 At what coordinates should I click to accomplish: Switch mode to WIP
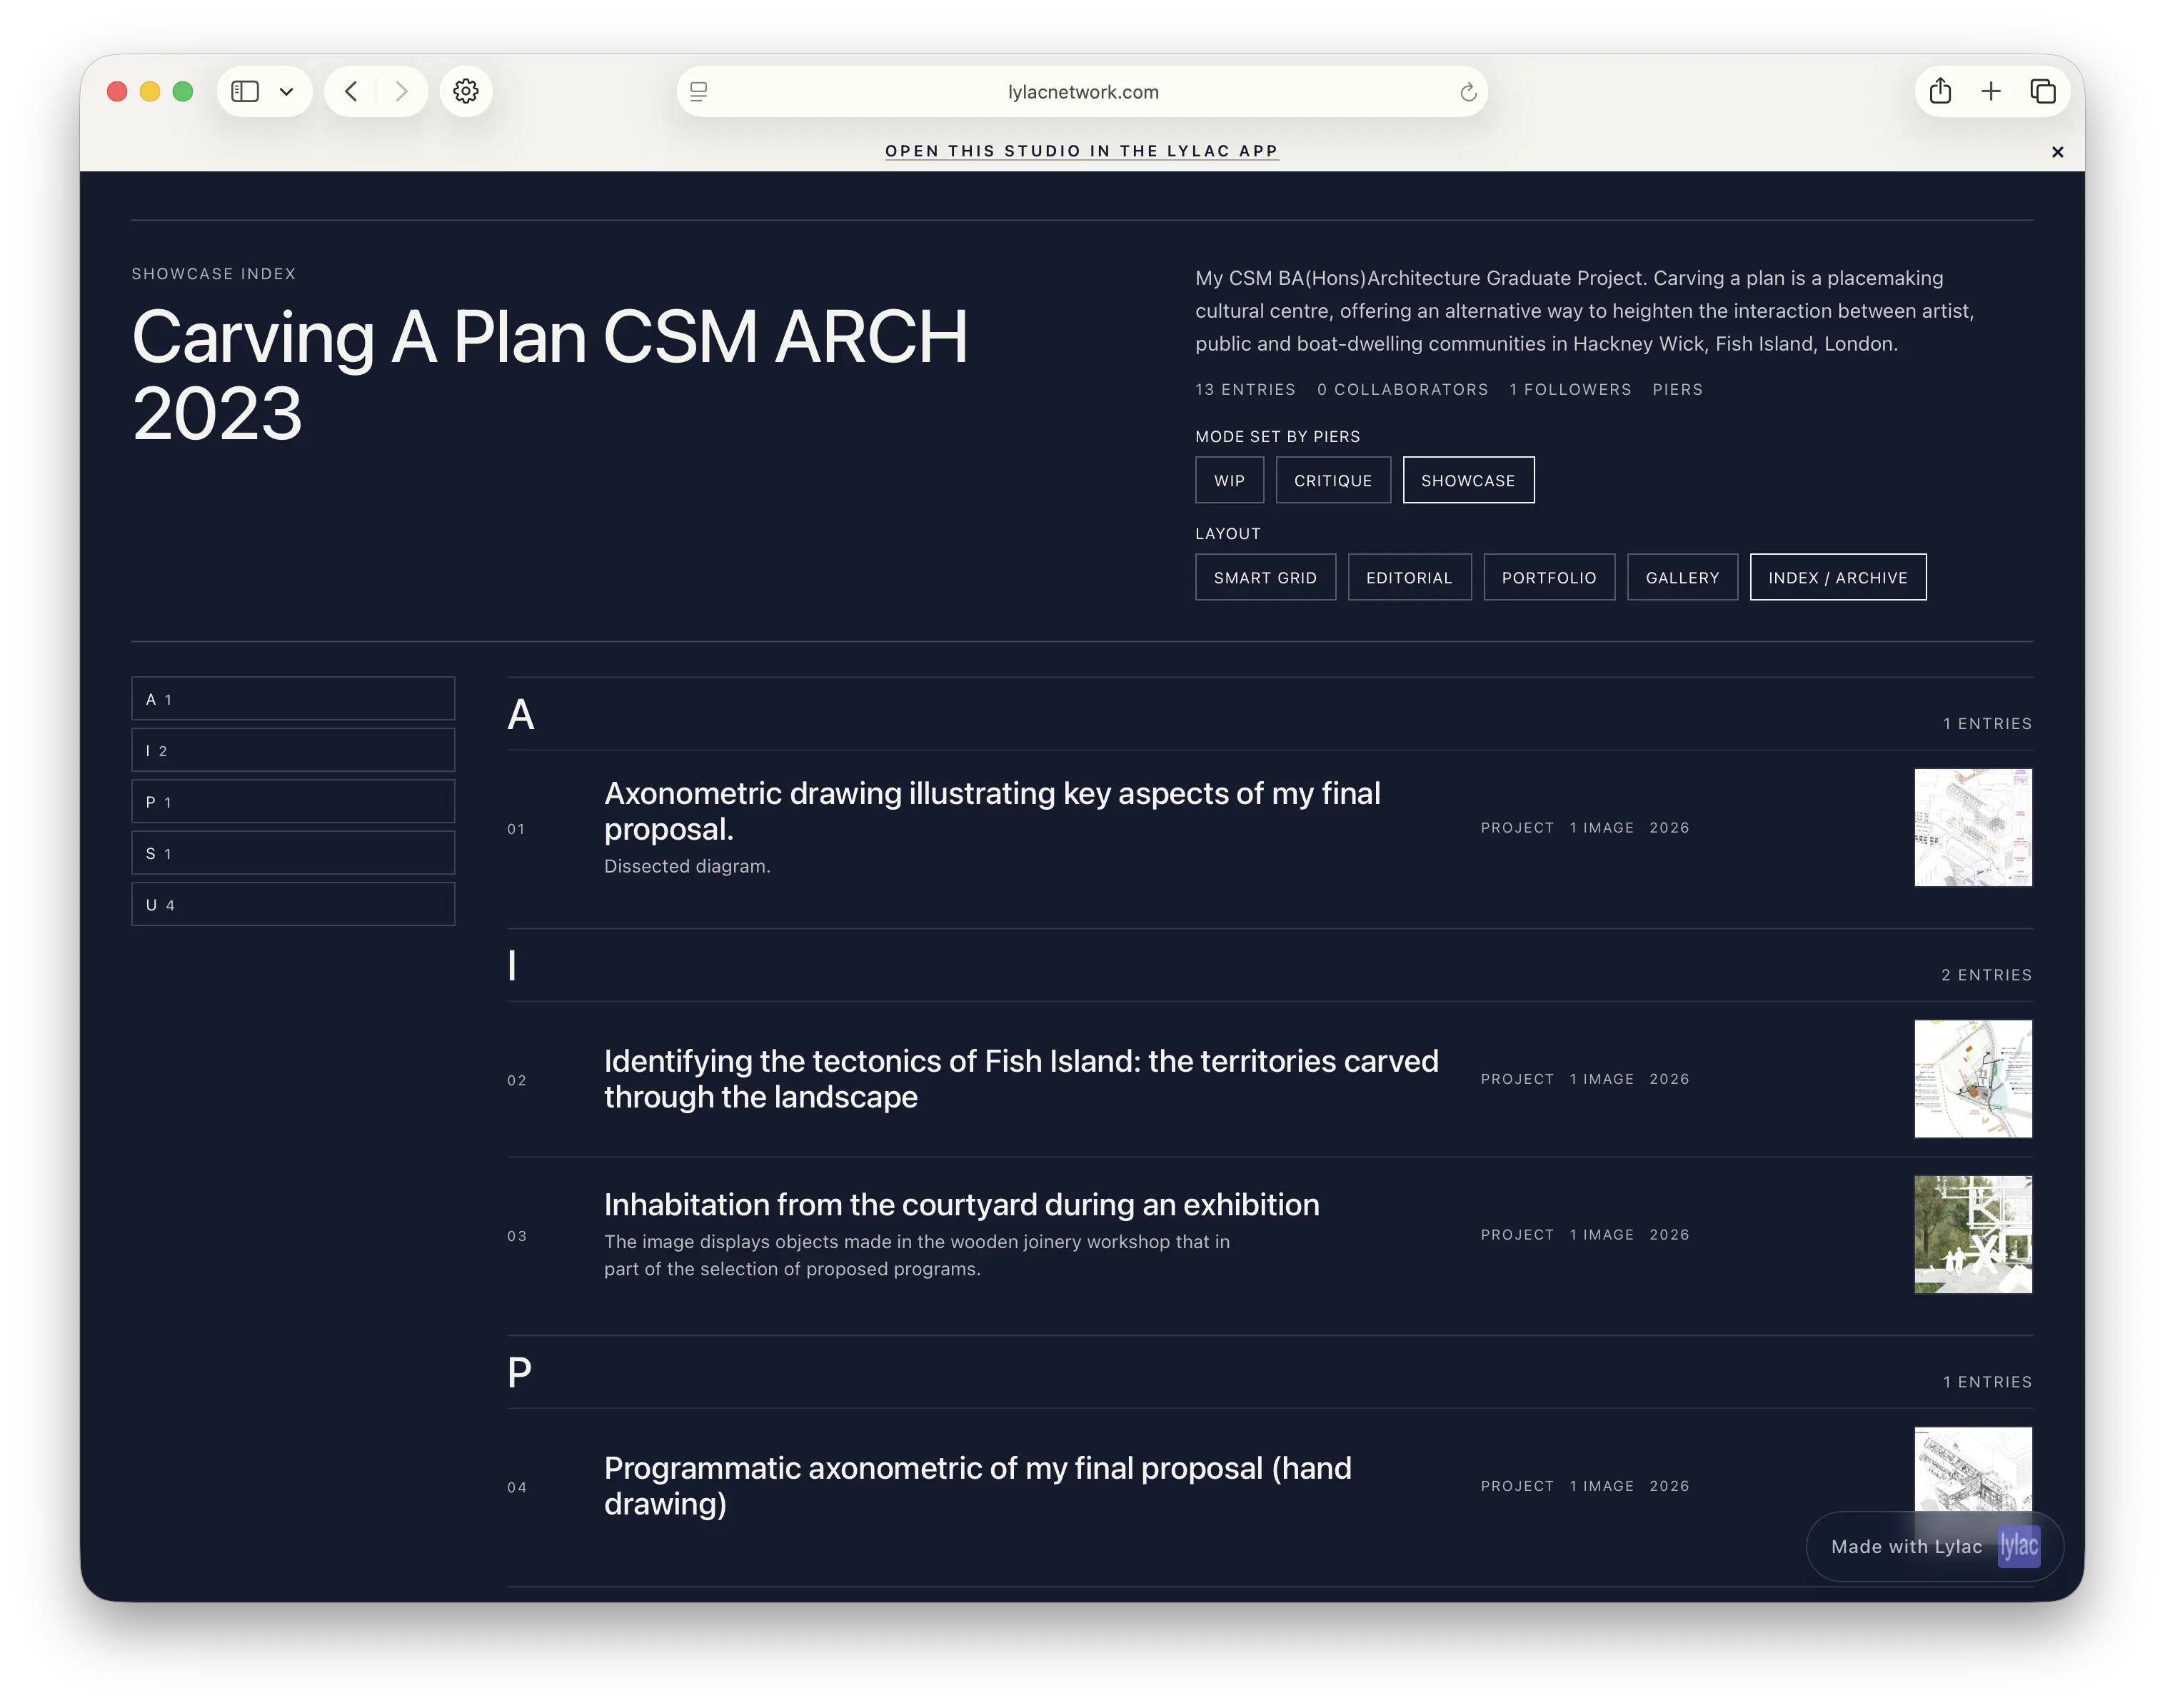pyautogui.click(x=1229, y=480)
